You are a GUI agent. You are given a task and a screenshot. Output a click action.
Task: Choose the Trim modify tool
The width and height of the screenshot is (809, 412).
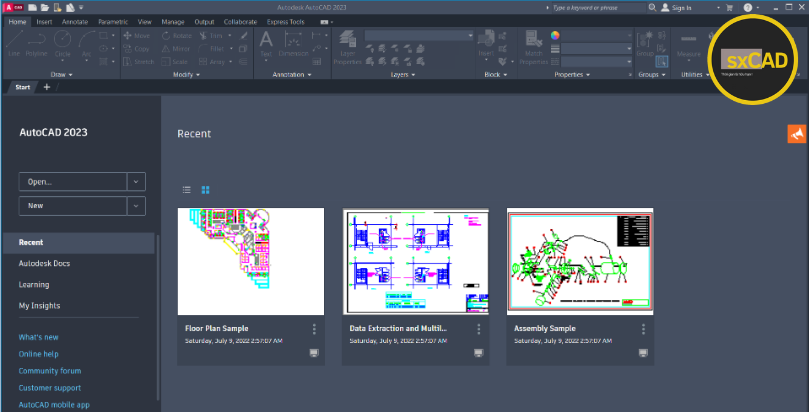tap(212, 36)
